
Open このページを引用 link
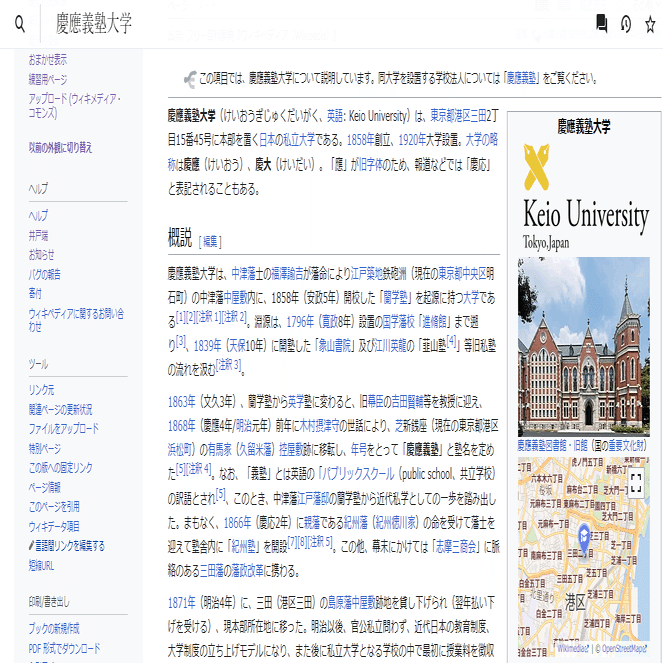(x=54, y=507)
